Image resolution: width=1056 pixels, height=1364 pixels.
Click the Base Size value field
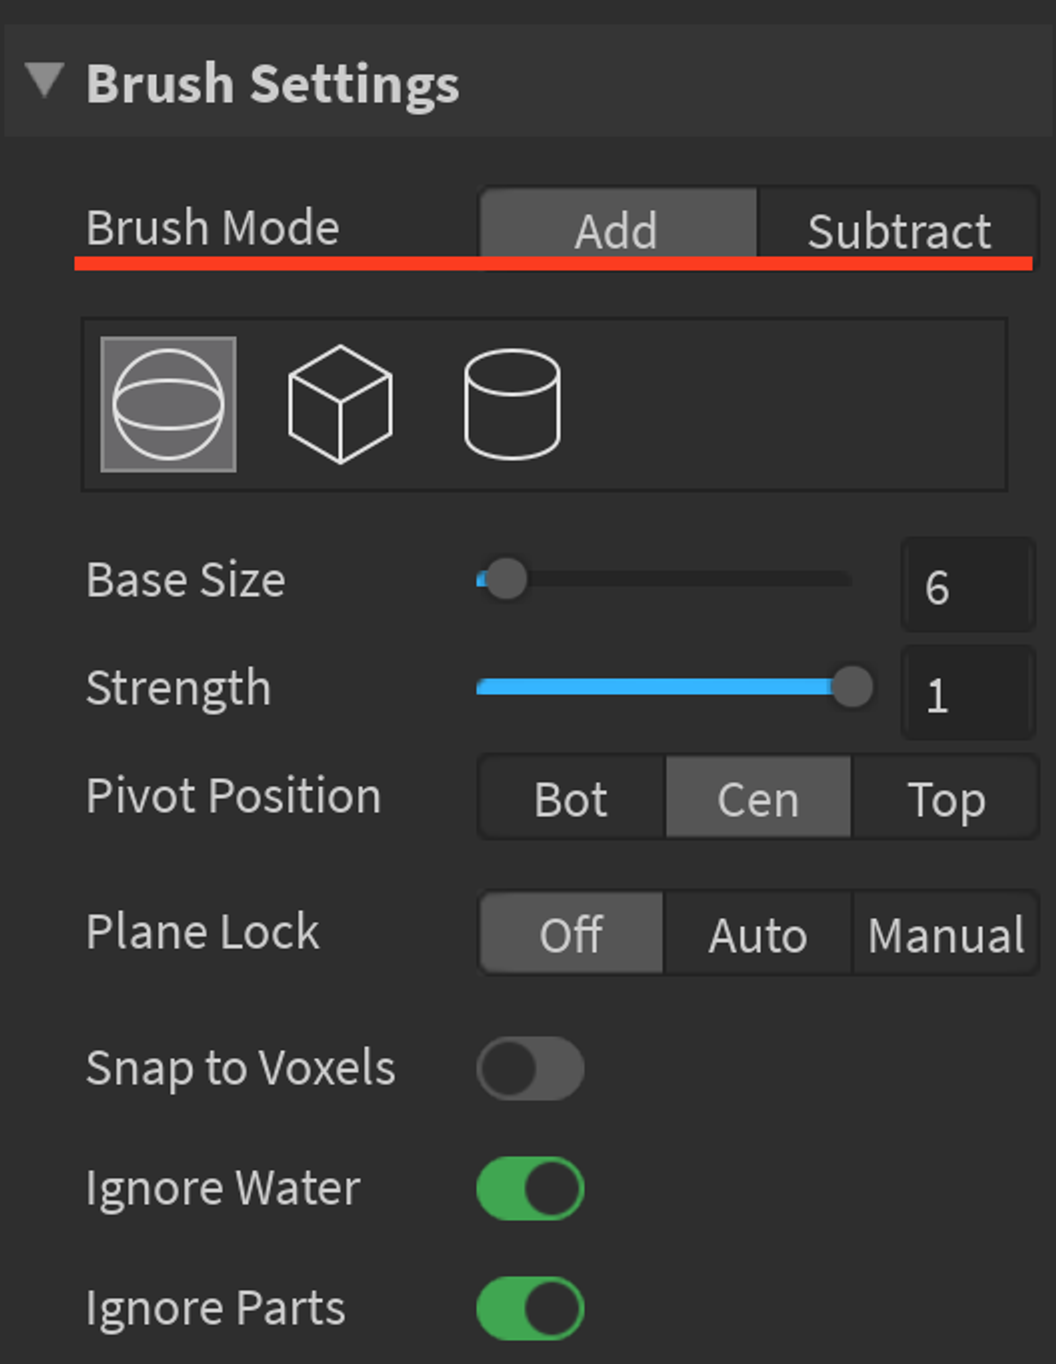pos(967,585)
